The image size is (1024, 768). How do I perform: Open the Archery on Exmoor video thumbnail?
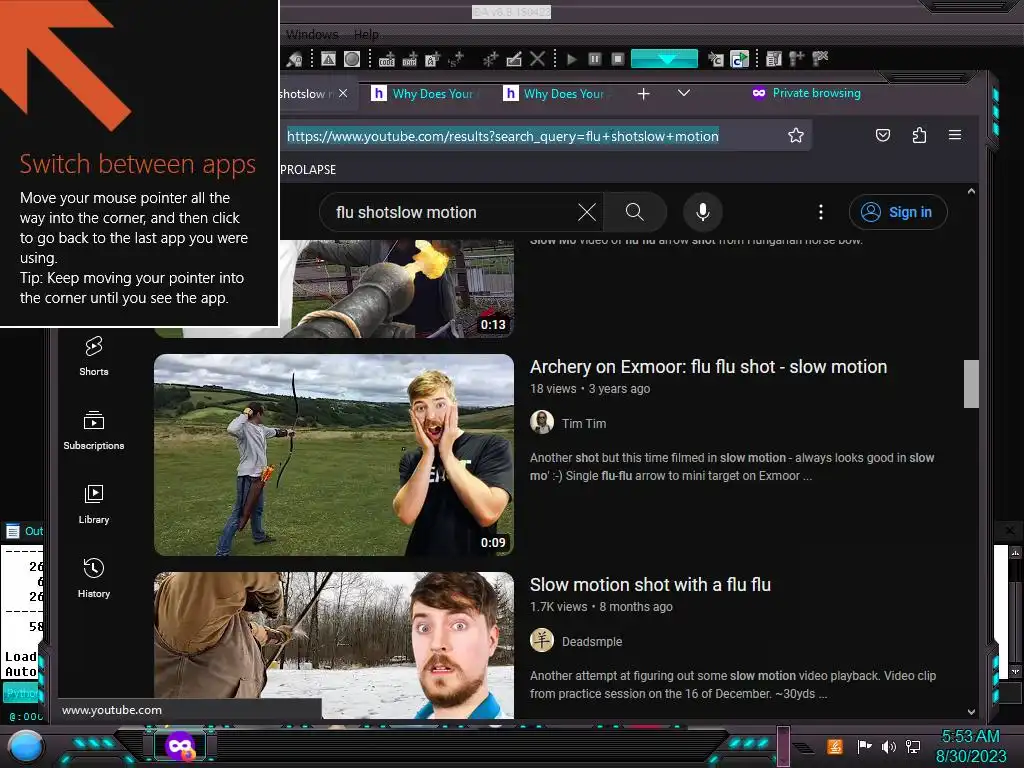[334, 455]
